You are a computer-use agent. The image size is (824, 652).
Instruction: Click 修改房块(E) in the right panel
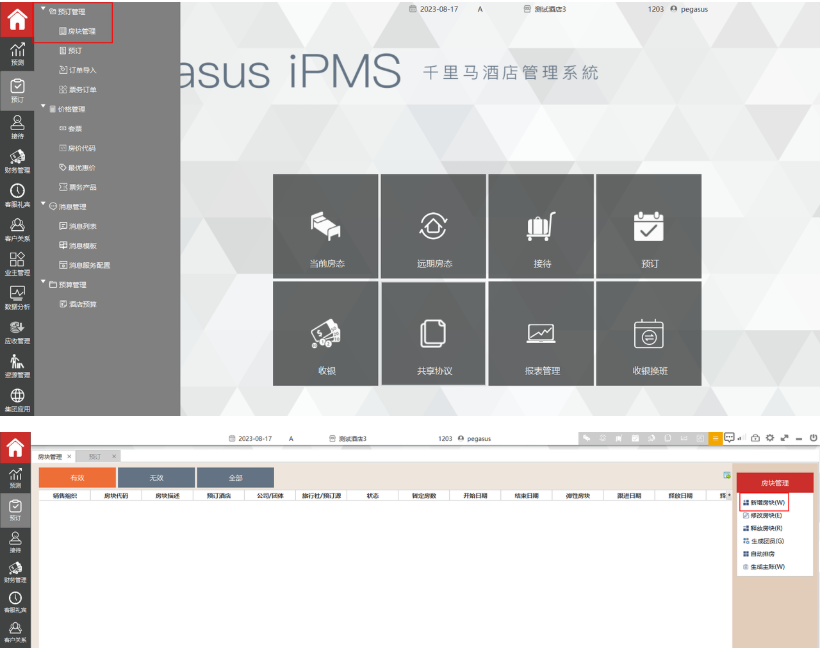[763, 515]
